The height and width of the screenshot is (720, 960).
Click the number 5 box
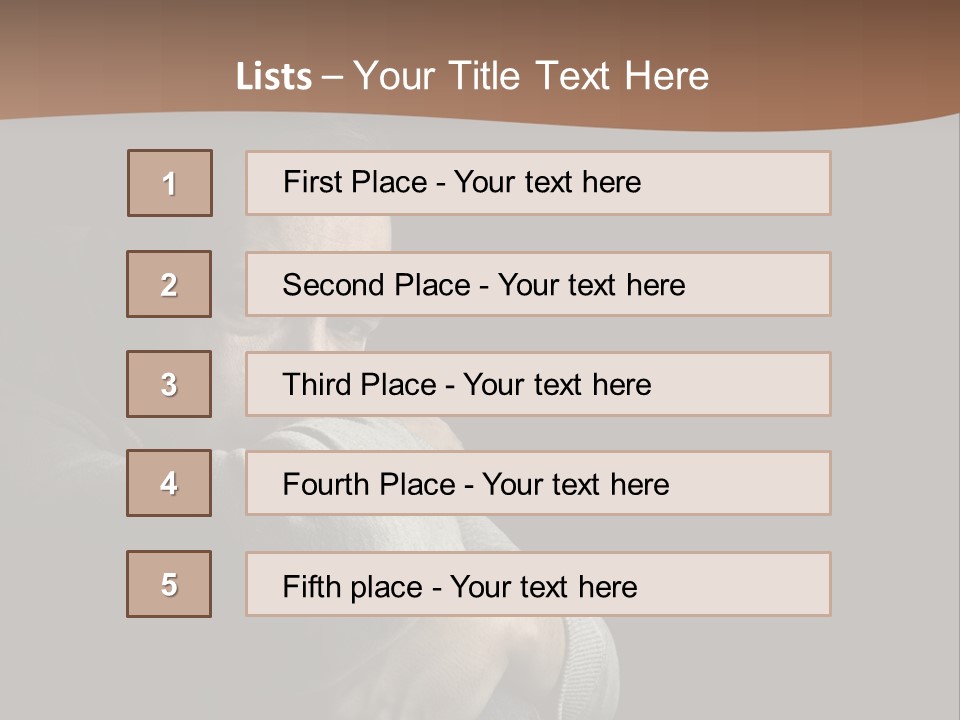pos(169,584)
